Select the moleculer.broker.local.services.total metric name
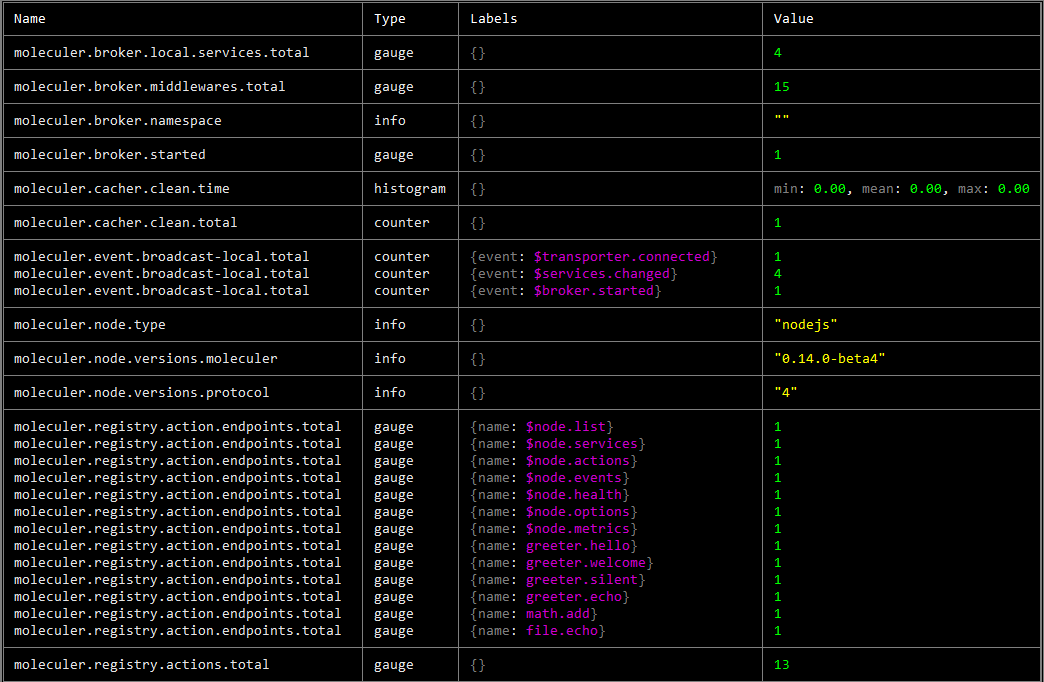 [161, 53]
